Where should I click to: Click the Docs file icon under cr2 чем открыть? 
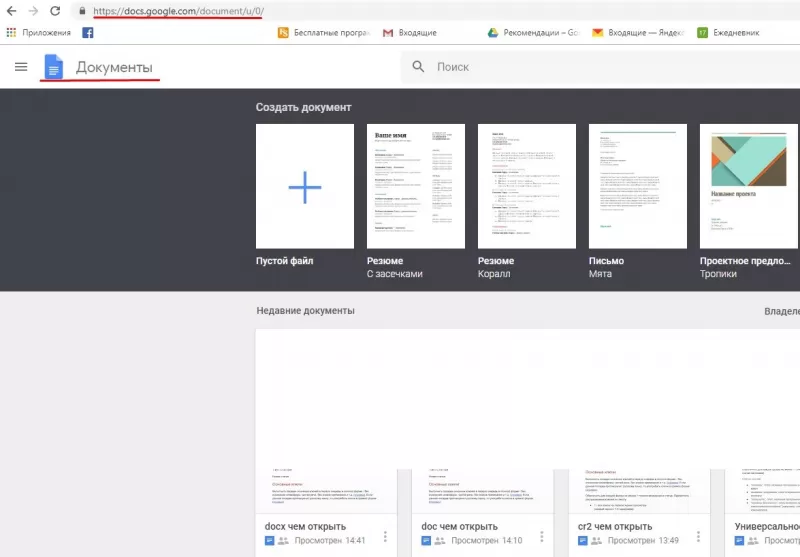[583, 541]
